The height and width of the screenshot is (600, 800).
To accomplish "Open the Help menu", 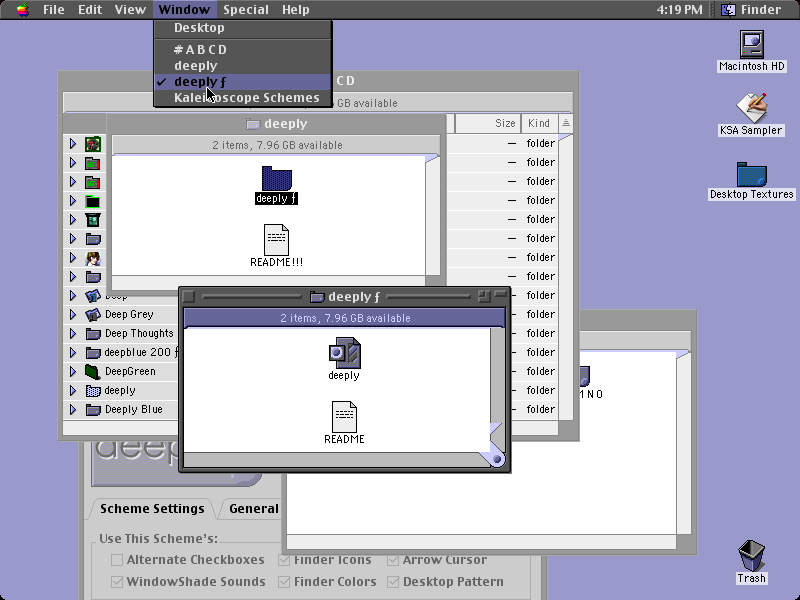I will (x=295, y=10).
